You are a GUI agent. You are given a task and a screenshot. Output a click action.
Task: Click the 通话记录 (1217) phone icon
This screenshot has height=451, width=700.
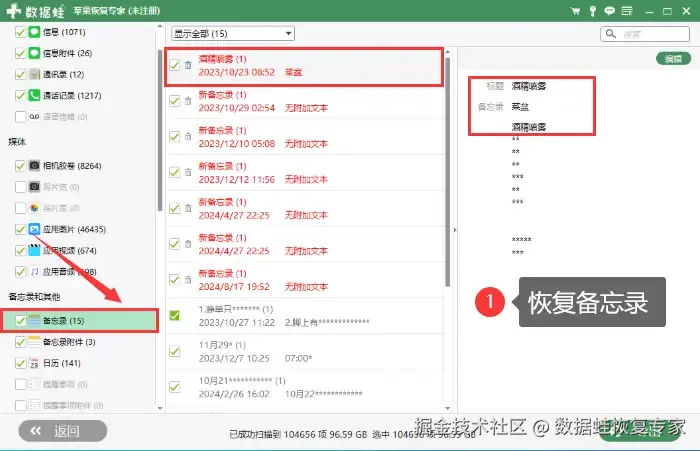pyautogui.click(x=34, y=95)
